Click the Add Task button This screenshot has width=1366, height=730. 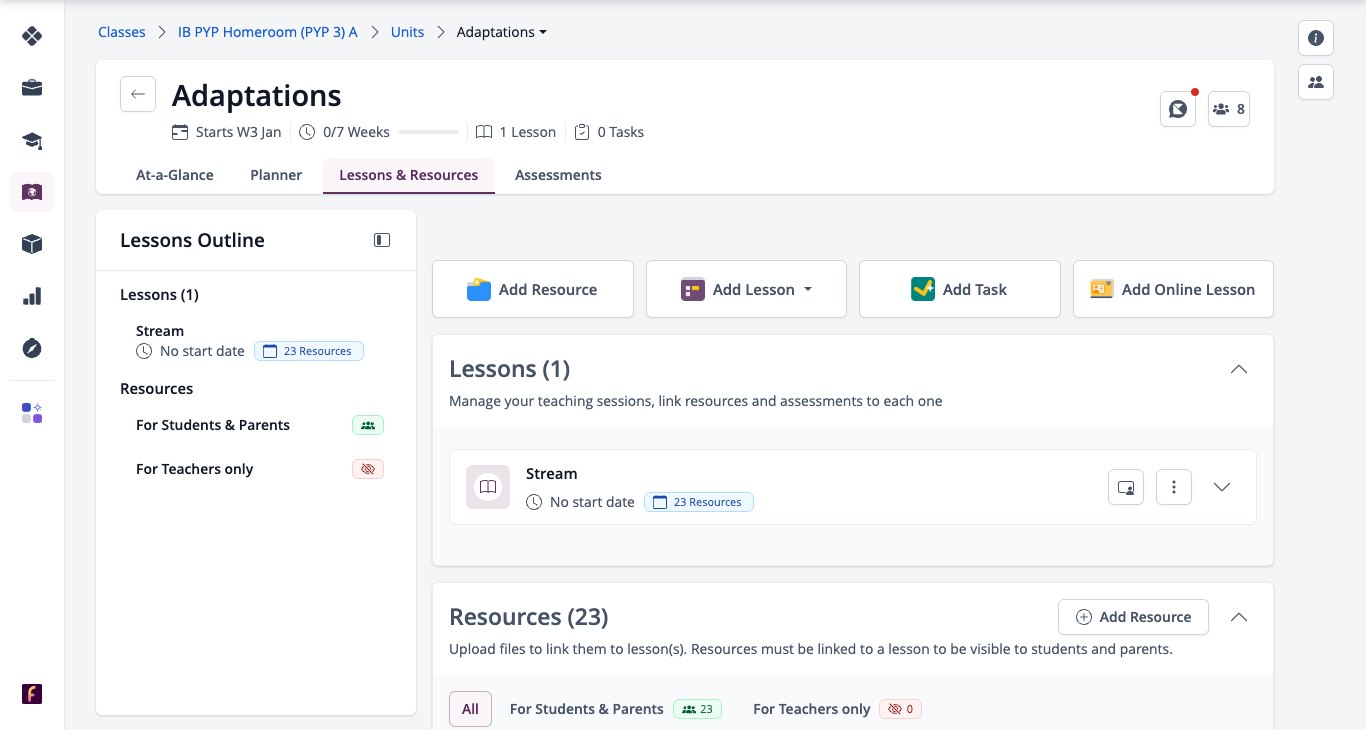tap(960, 289)
